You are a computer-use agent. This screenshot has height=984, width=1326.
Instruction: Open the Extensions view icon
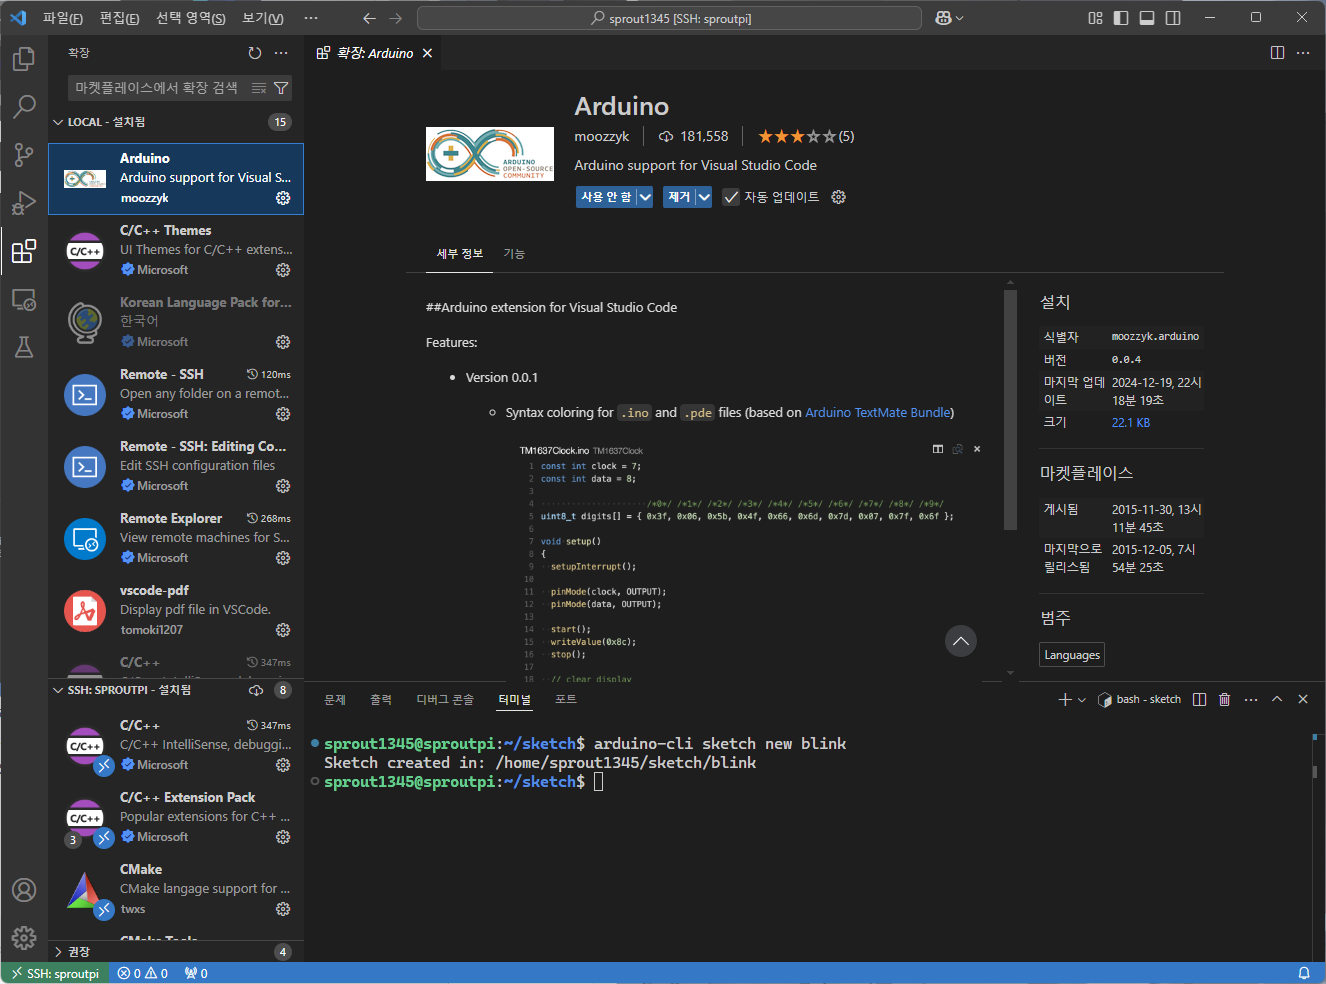point(24,251)
